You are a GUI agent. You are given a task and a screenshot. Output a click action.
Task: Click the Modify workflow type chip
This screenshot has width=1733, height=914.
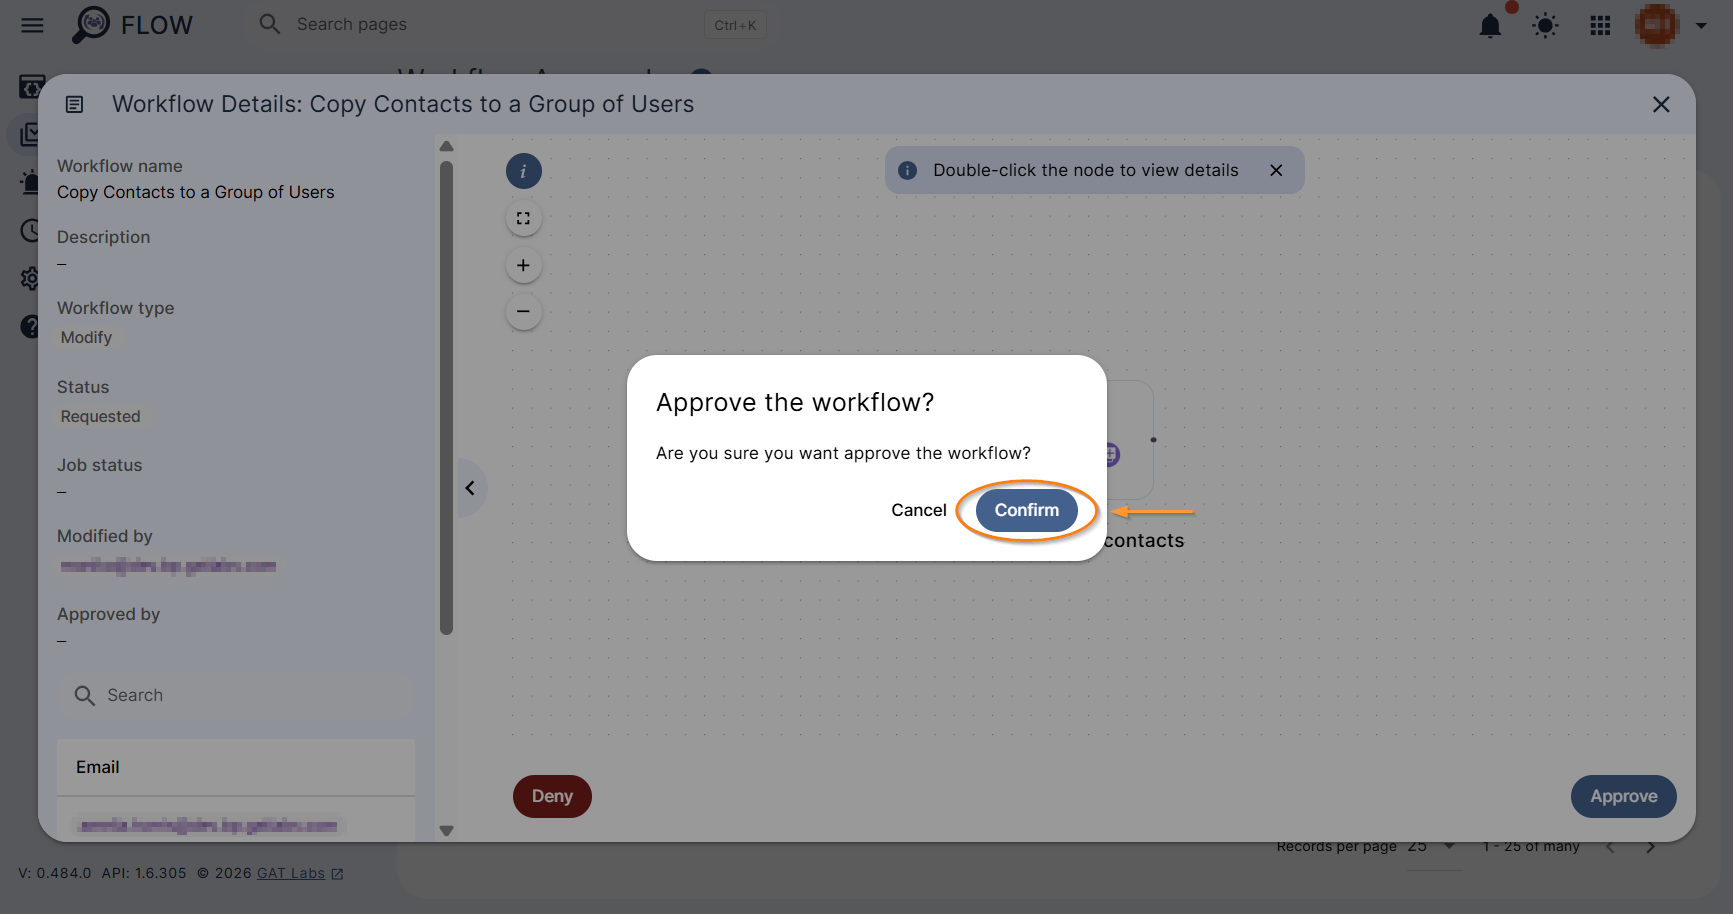coord(86,338)
